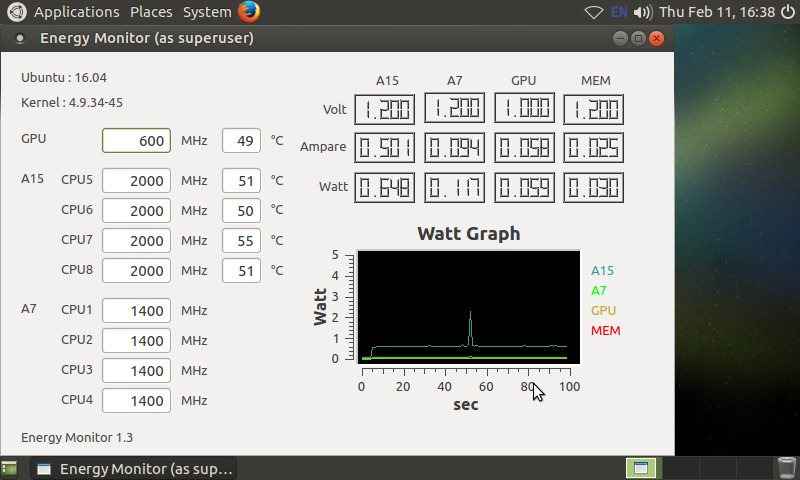Open the Trash in the bottom panel
Screen dimensions: 800x480
pos(787,467)
